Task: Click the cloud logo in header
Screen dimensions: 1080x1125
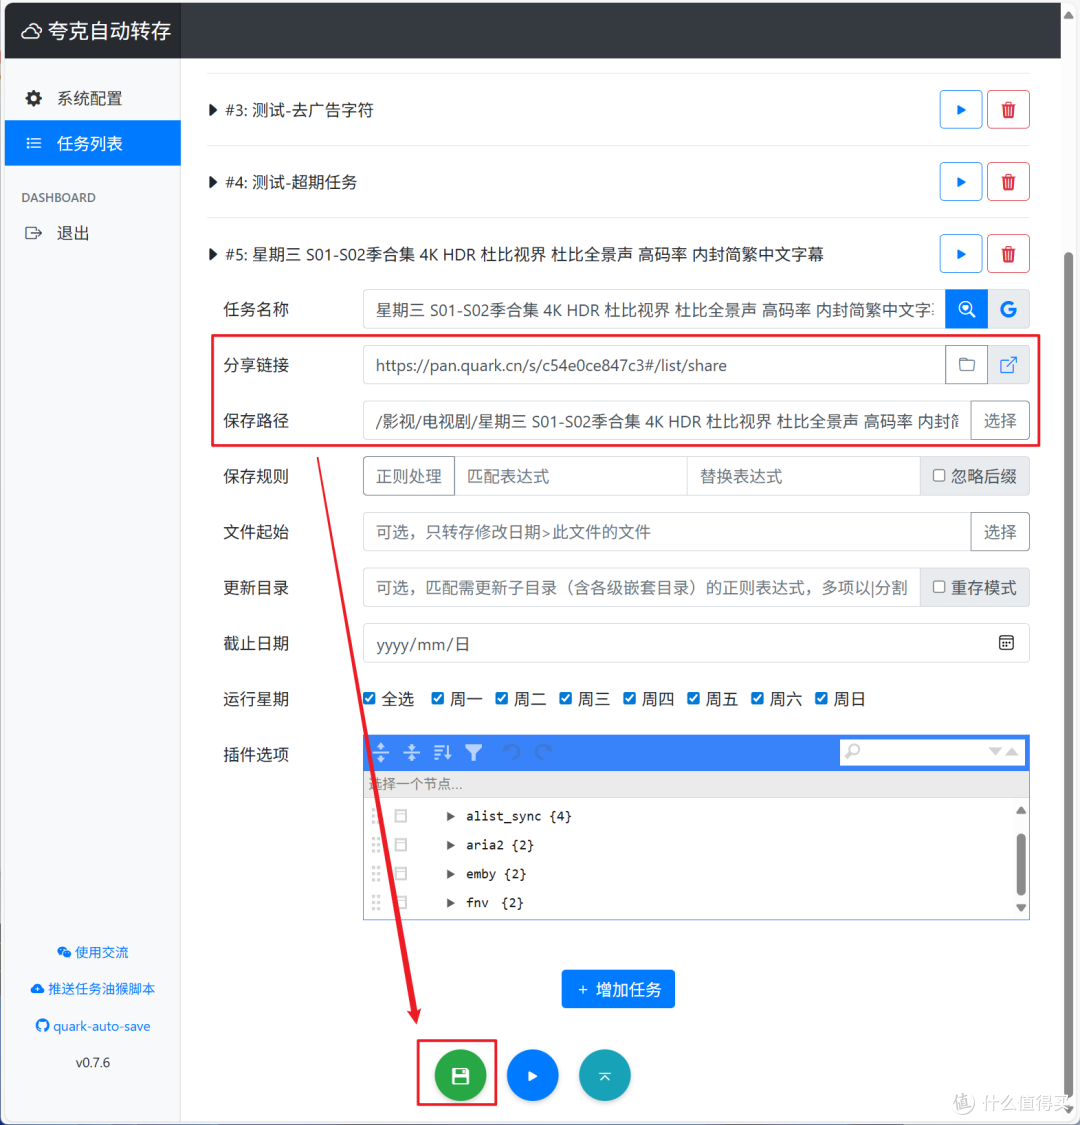Action: click(31, 32)
